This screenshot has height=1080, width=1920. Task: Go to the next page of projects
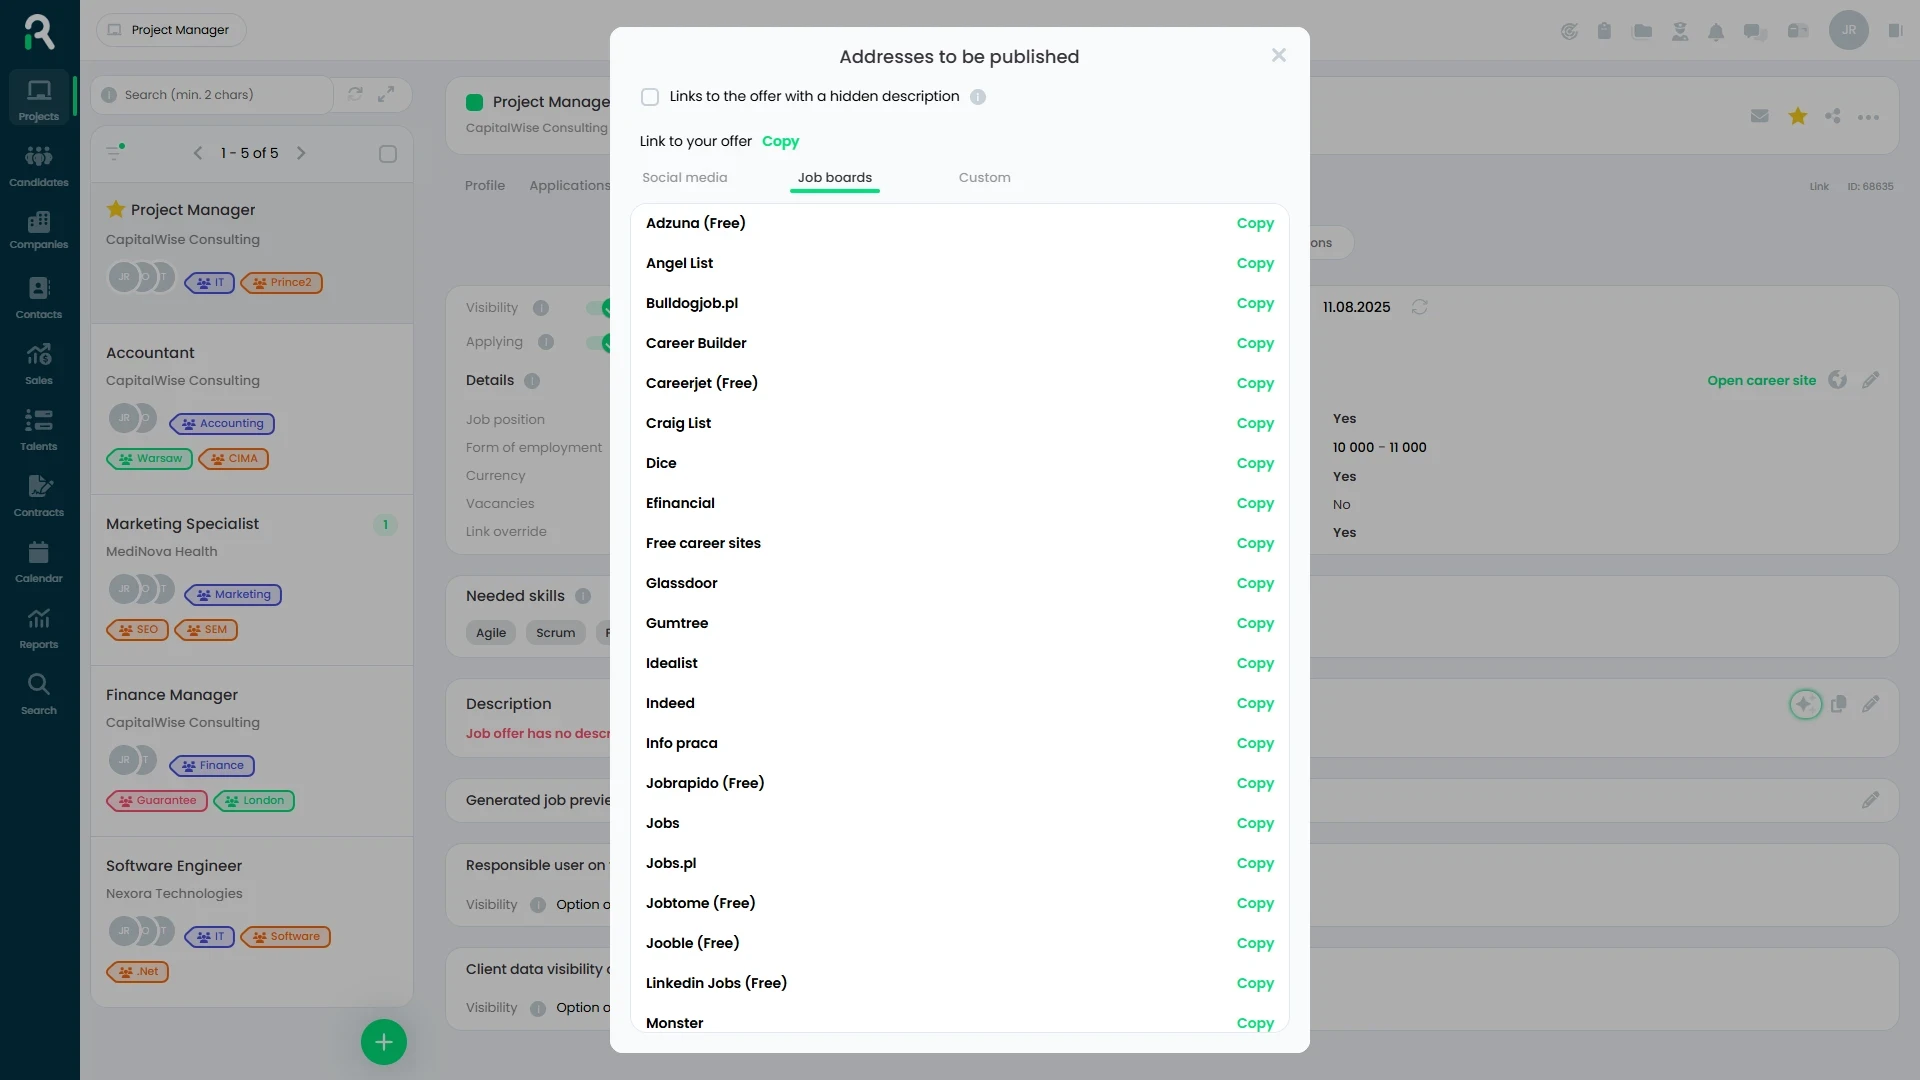[301, 153]
